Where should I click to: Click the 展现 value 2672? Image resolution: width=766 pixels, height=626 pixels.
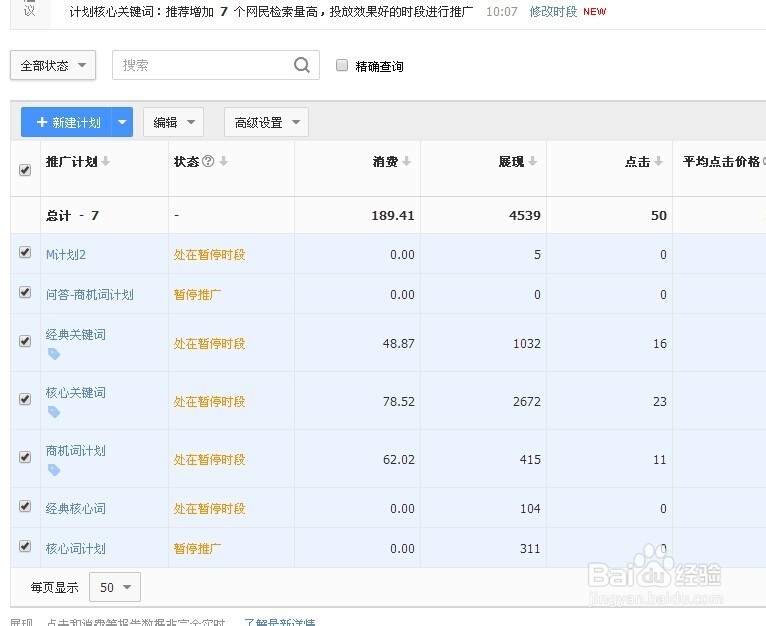click(x=527, y=402)
